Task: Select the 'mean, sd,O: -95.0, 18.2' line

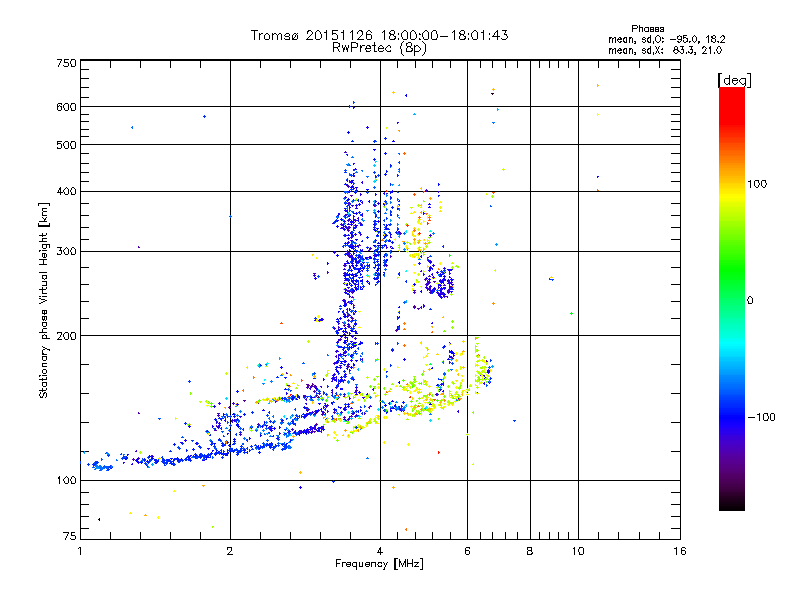Action: click(666, 39)
